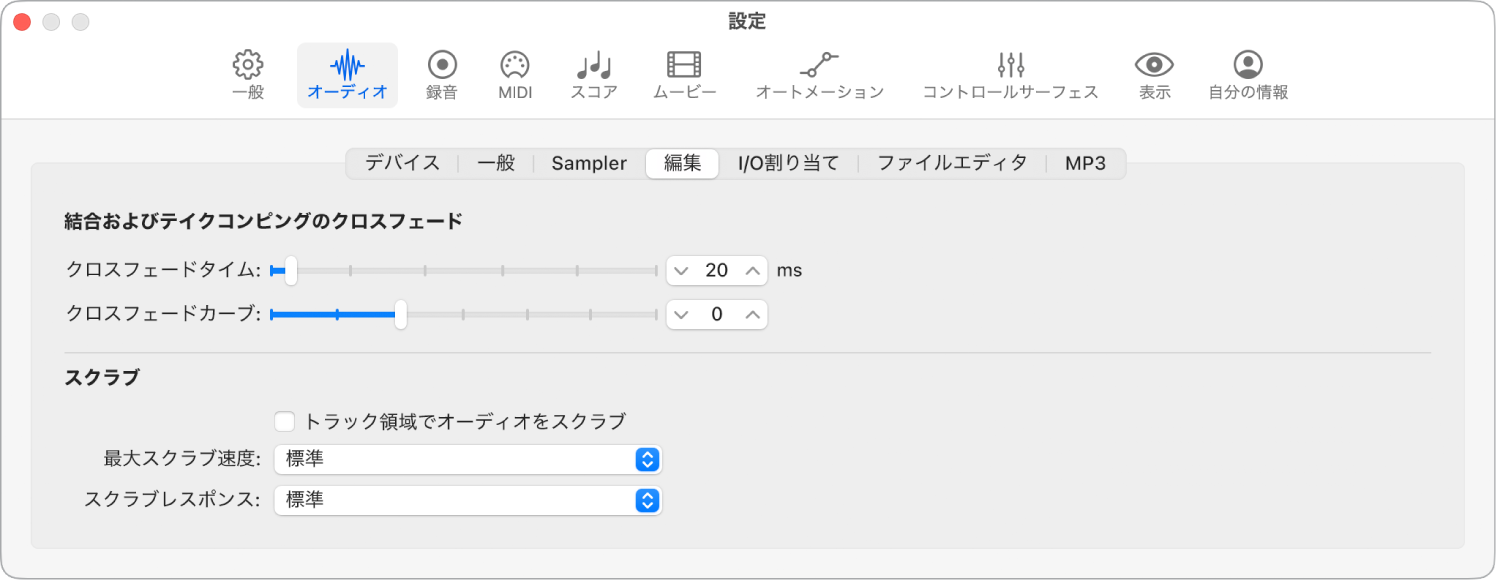Open the Sampler tab

pyautogui.click(x=588, y=162)
